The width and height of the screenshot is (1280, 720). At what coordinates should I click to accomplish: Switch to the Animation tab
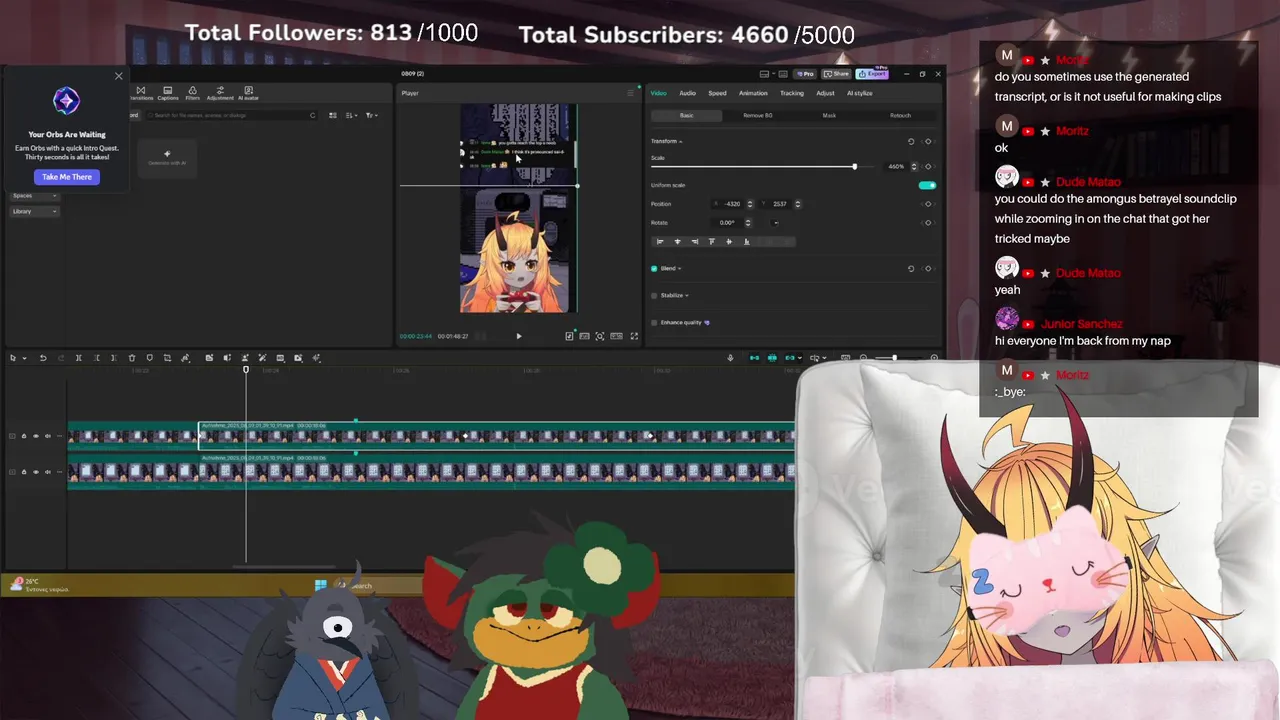[753, 93]
